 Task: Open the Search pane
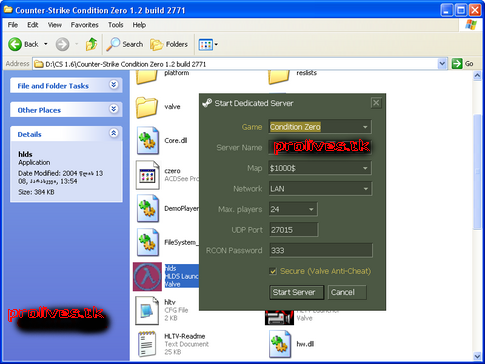point(124,44)
